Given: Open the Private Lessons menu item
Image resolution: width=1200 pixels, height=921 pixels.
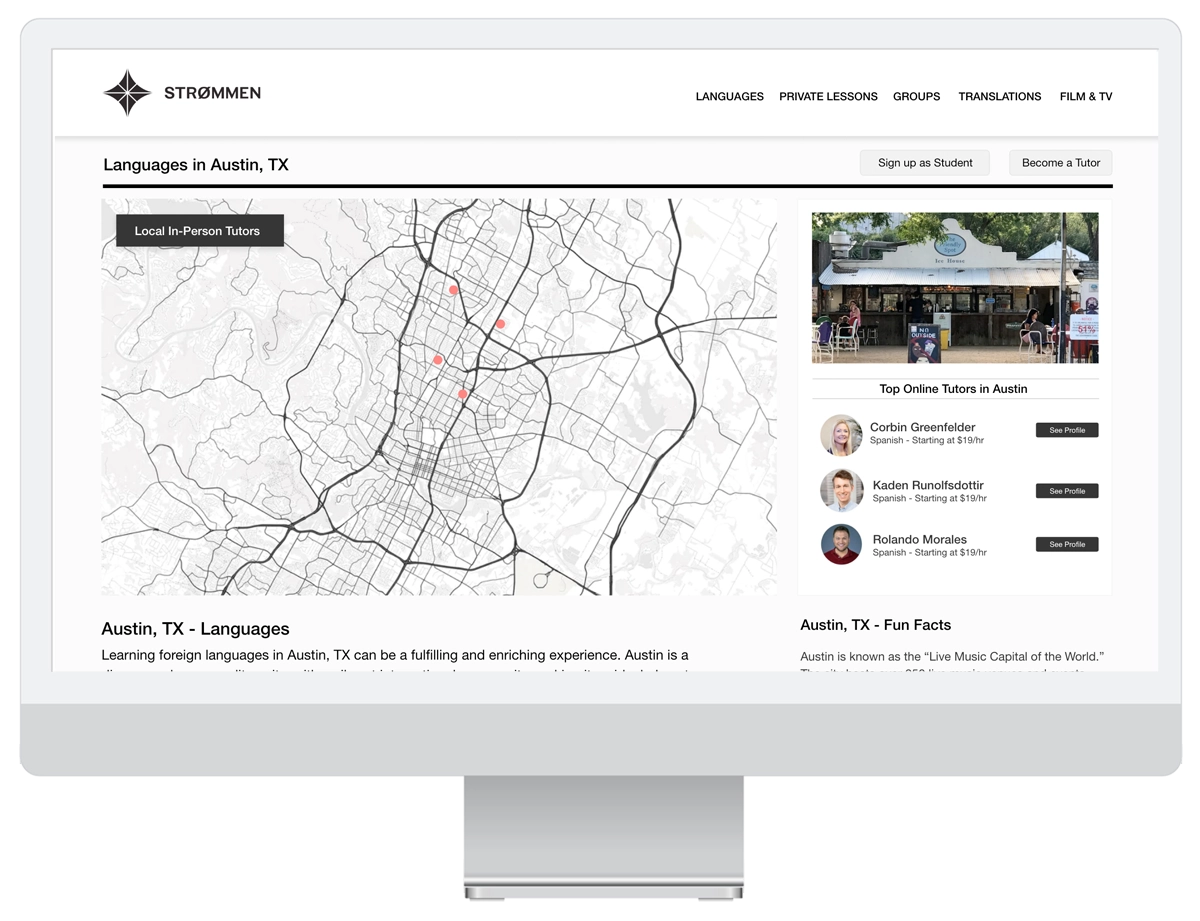Looking at the screenshot, I should (x=828, y=97).
